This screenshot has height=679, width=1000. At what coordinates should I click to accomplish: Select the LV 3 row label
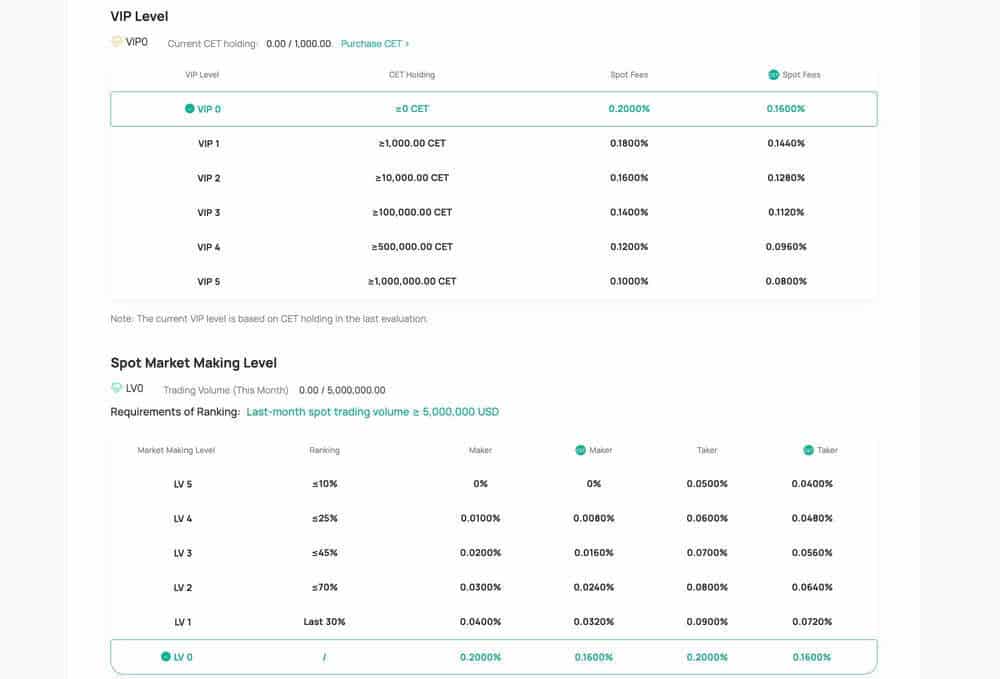pos(183,553)
